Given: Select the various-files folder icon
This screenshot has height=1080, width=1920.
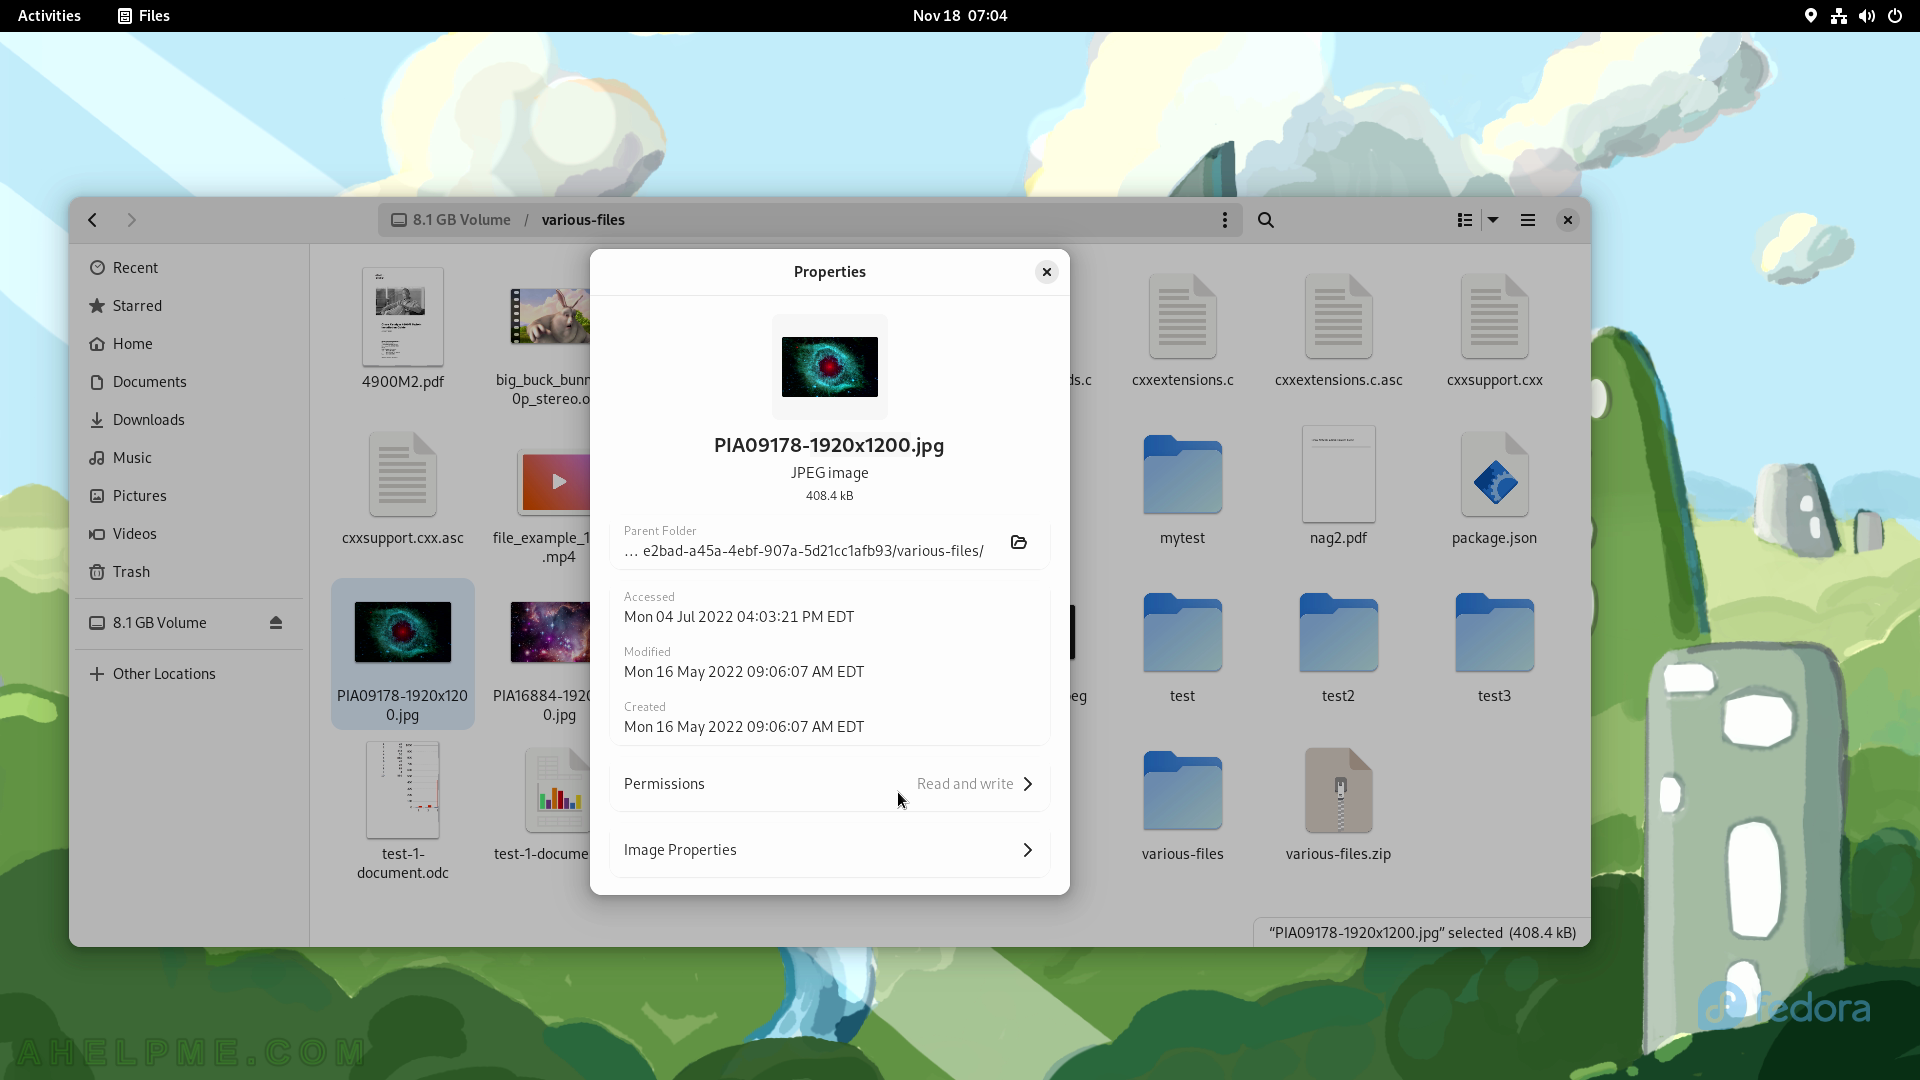Looking at the screenshot, I should pos(1183,790).
